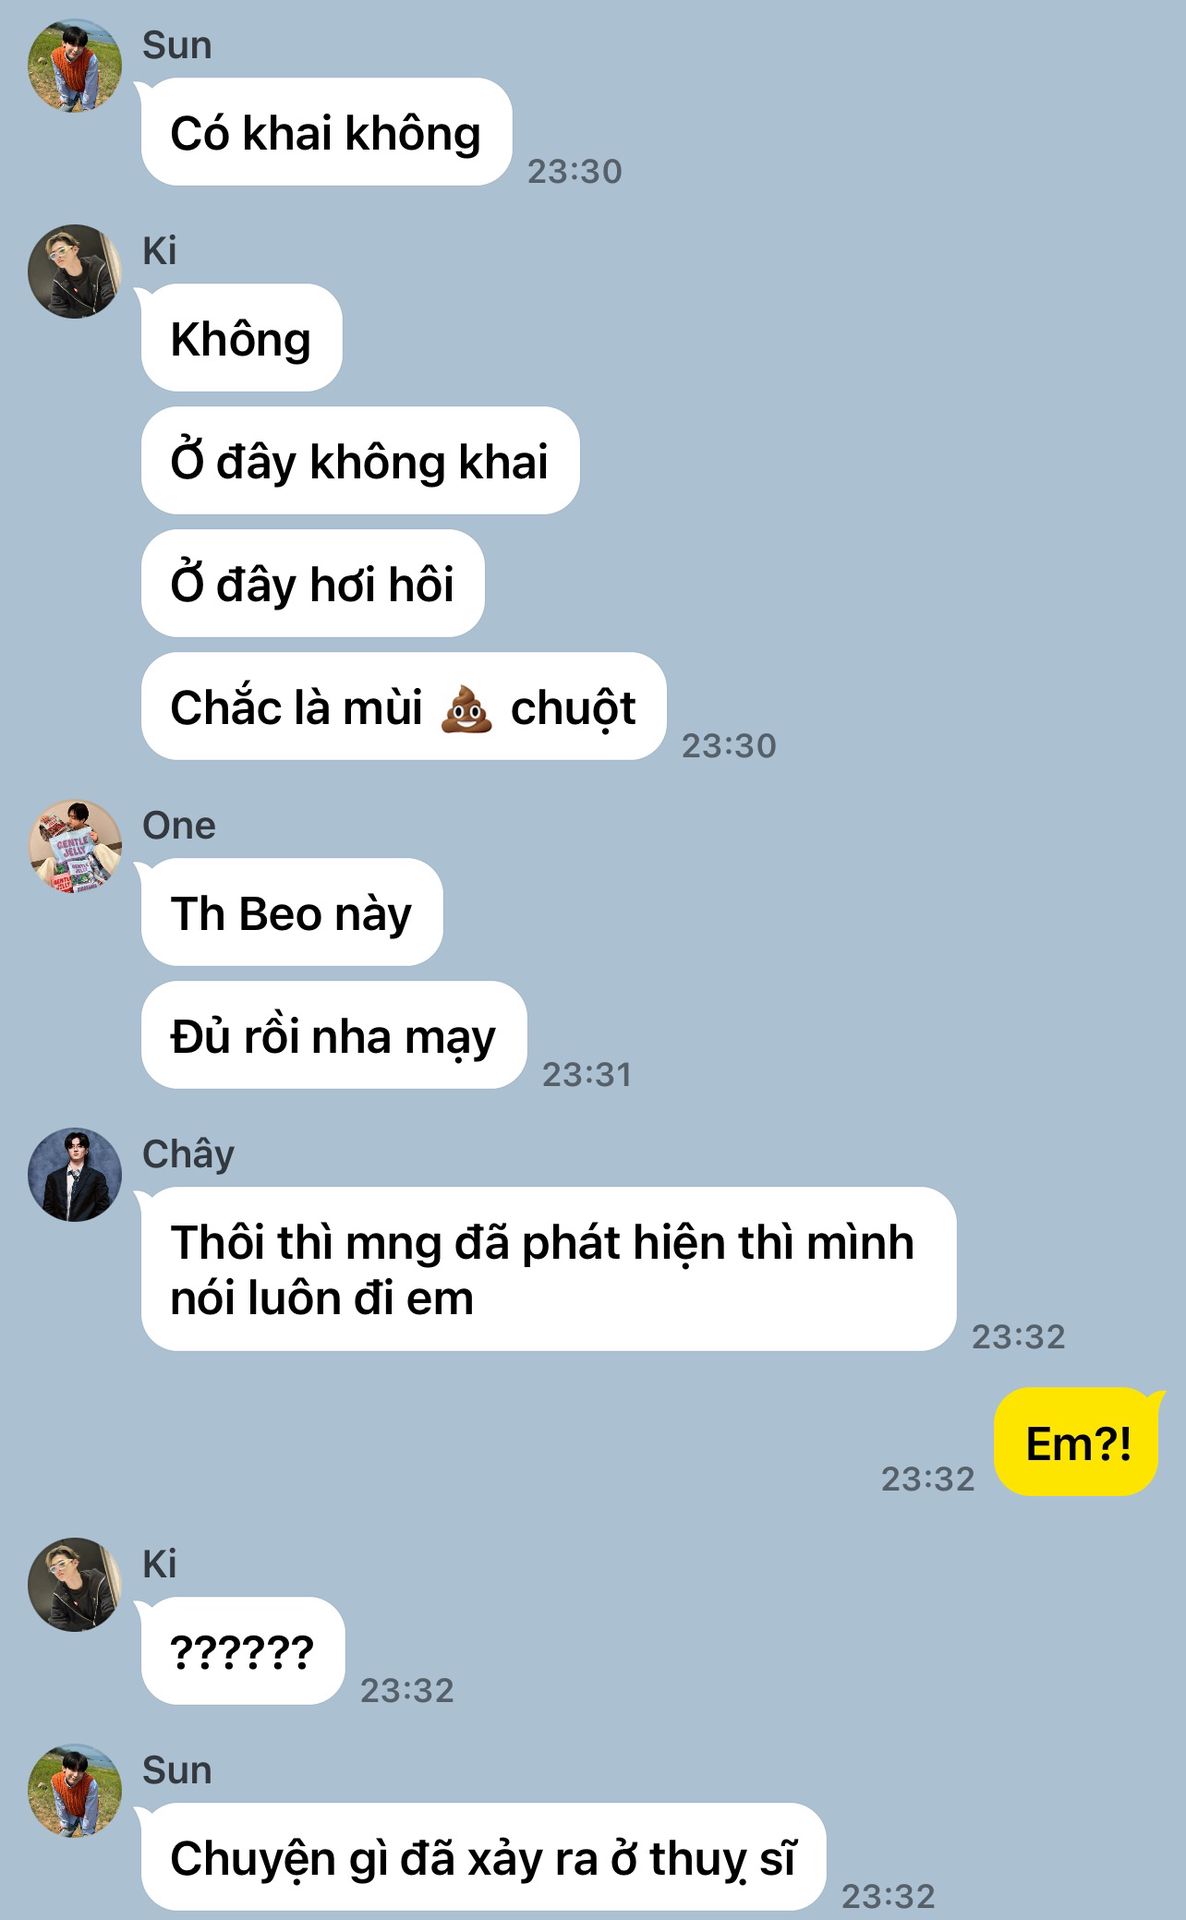The image size is (1186, 1920).
Task: Tap the 'Không' message bubble
Action: pos(241,338)
